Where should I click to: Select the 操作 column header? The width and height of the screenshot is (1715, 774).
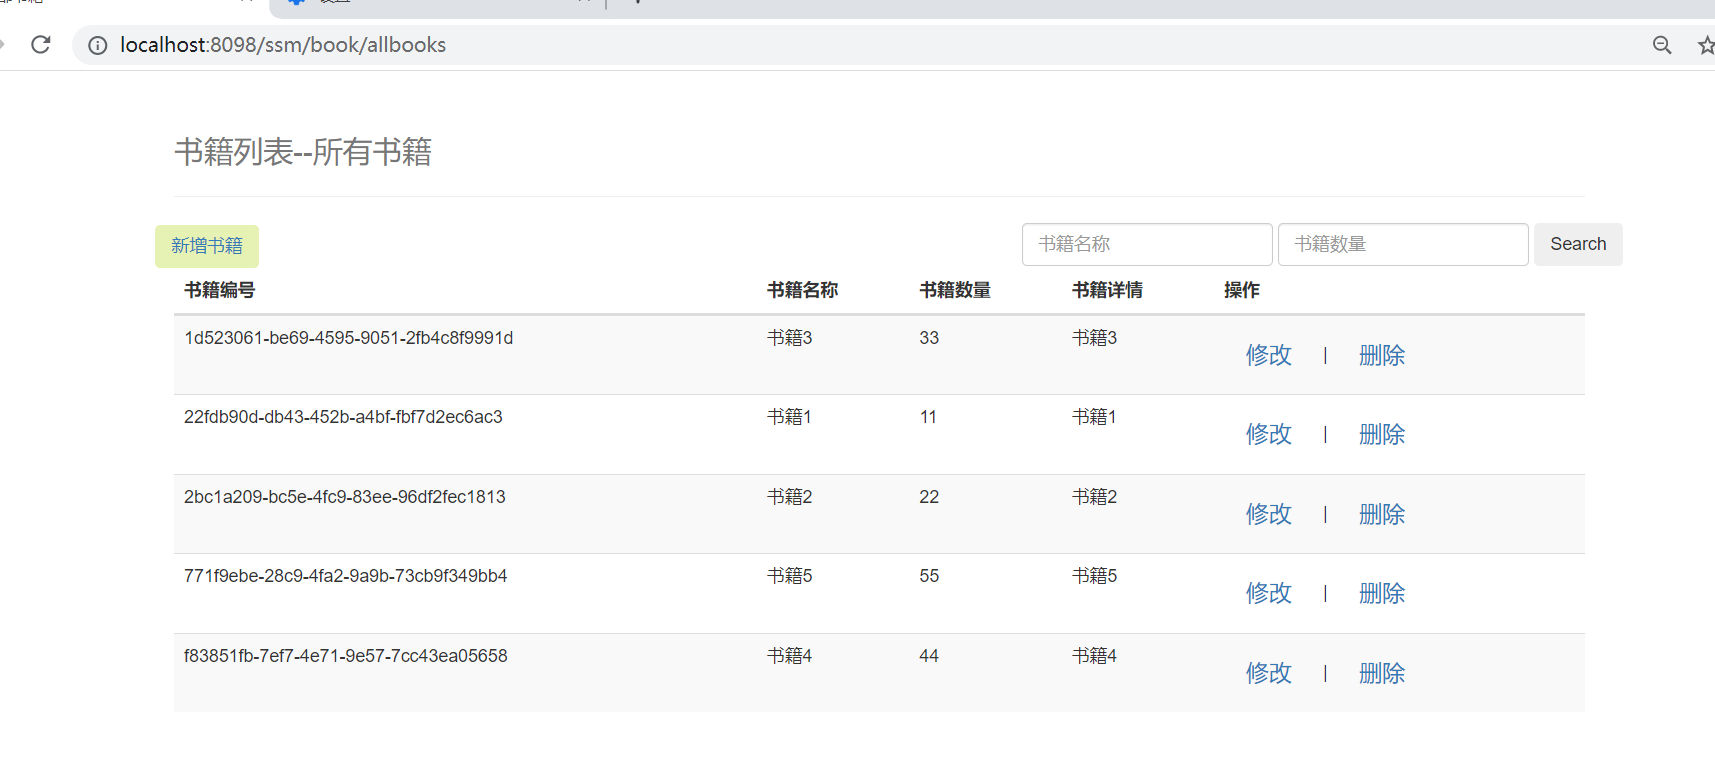pos(1242,290)
